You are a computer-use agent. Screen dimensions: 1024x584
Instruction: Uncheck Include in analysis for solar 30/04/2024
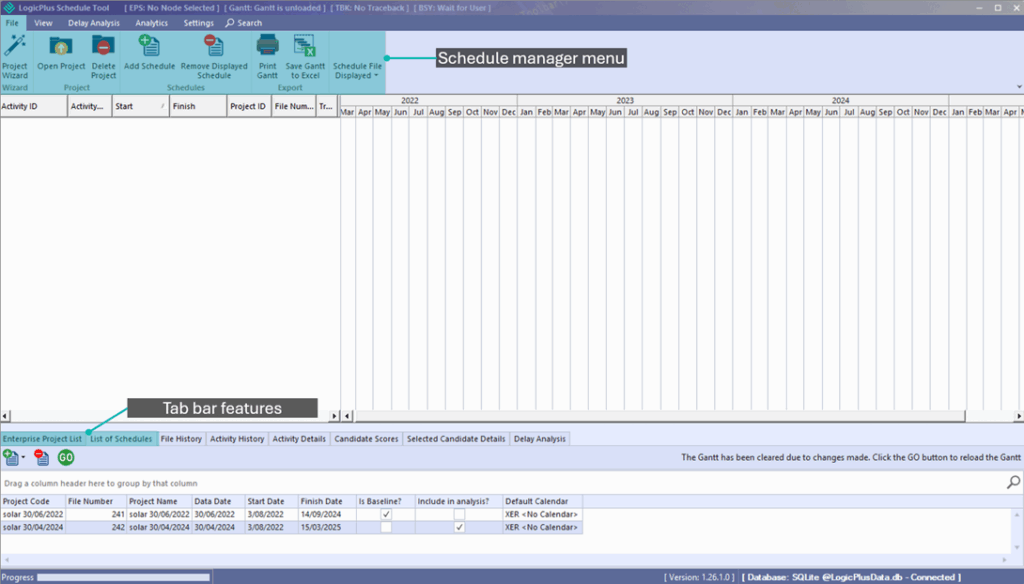click(459, 527)
